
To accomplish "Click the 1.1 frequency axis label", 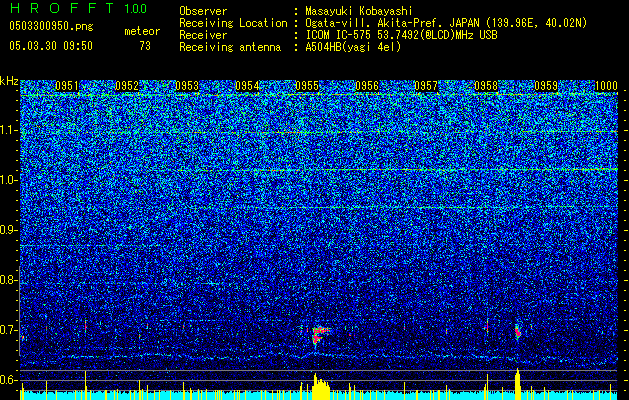I will click(8, 130).
